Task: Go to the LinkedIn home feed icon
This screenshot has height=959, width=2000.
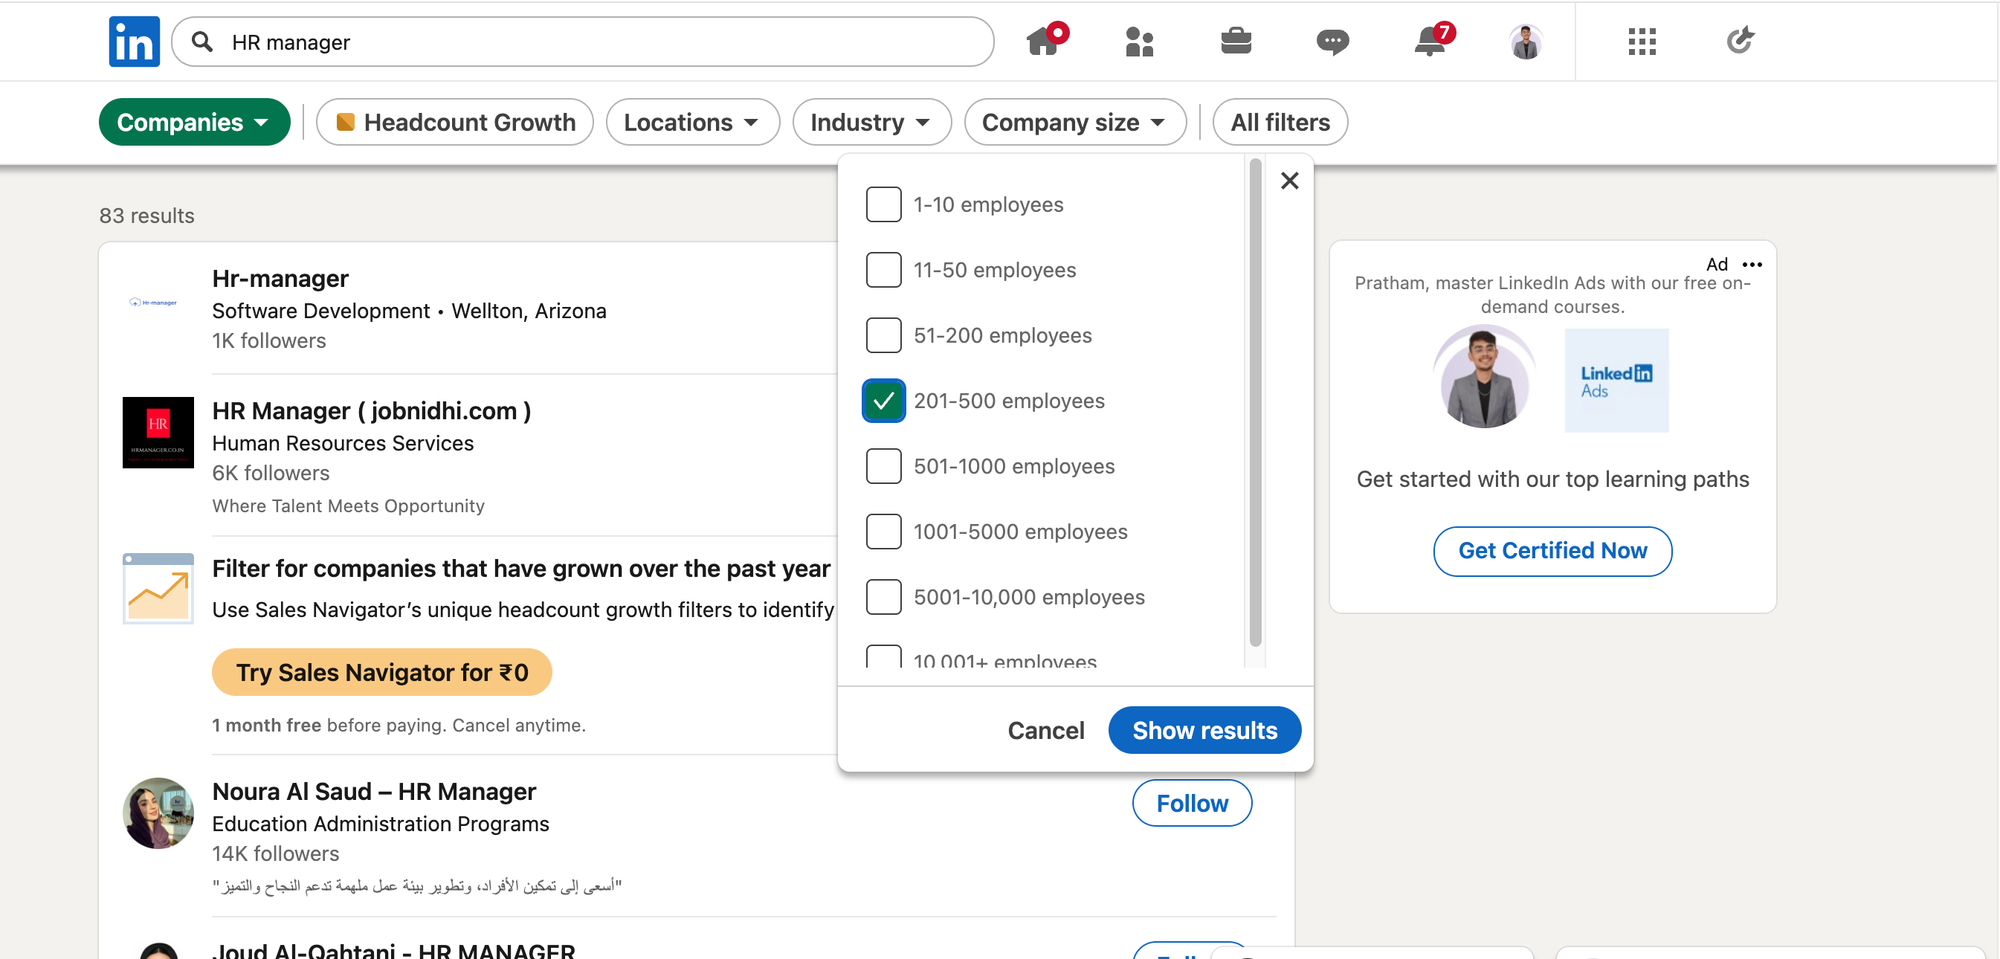Action: (x=1044, y=41)
